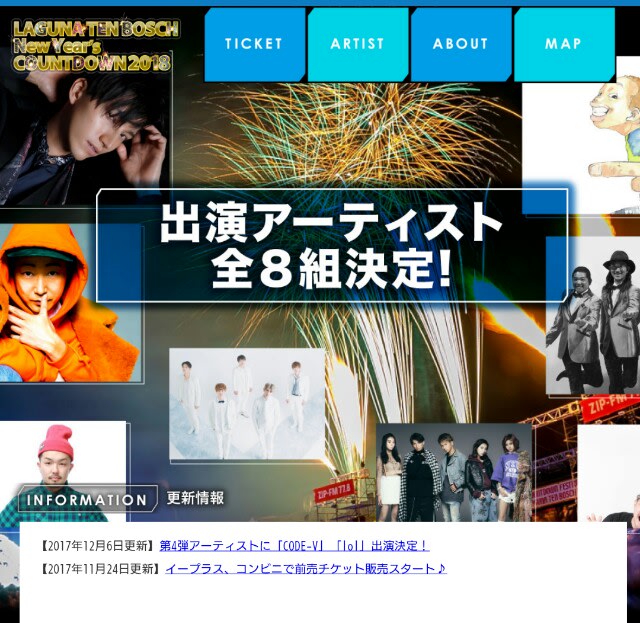Select the five-member group in white outfits photo
Viewport: 640px width, 623px height.
247,404
